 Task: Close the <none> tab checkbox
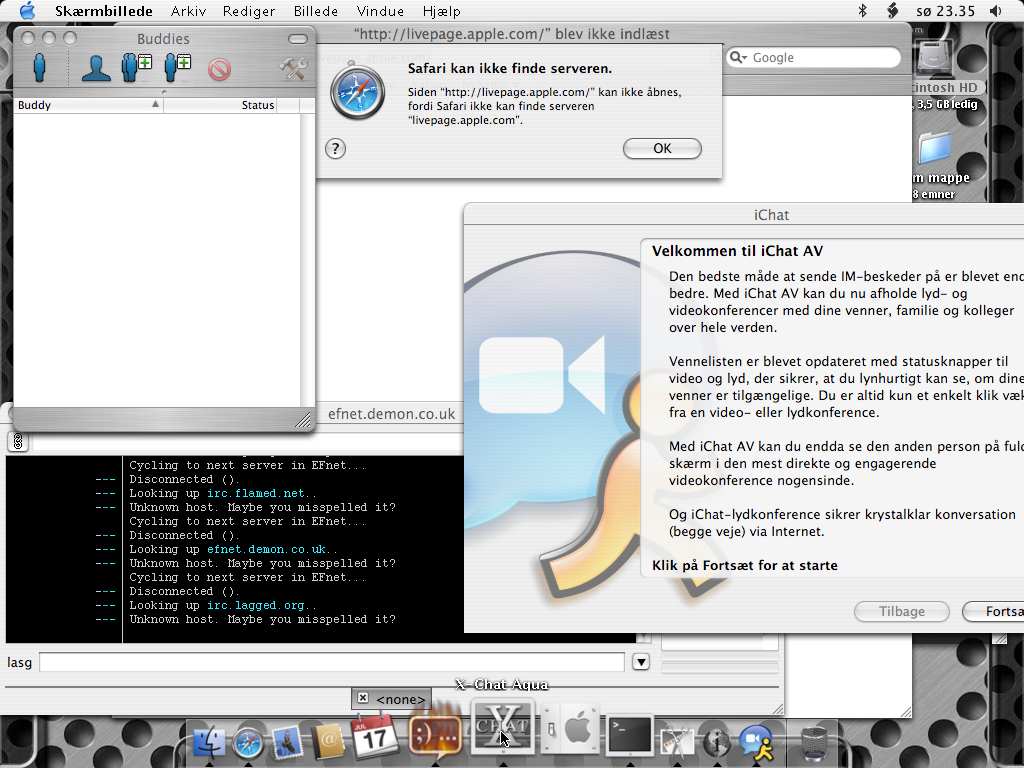[x=363, y=698]
